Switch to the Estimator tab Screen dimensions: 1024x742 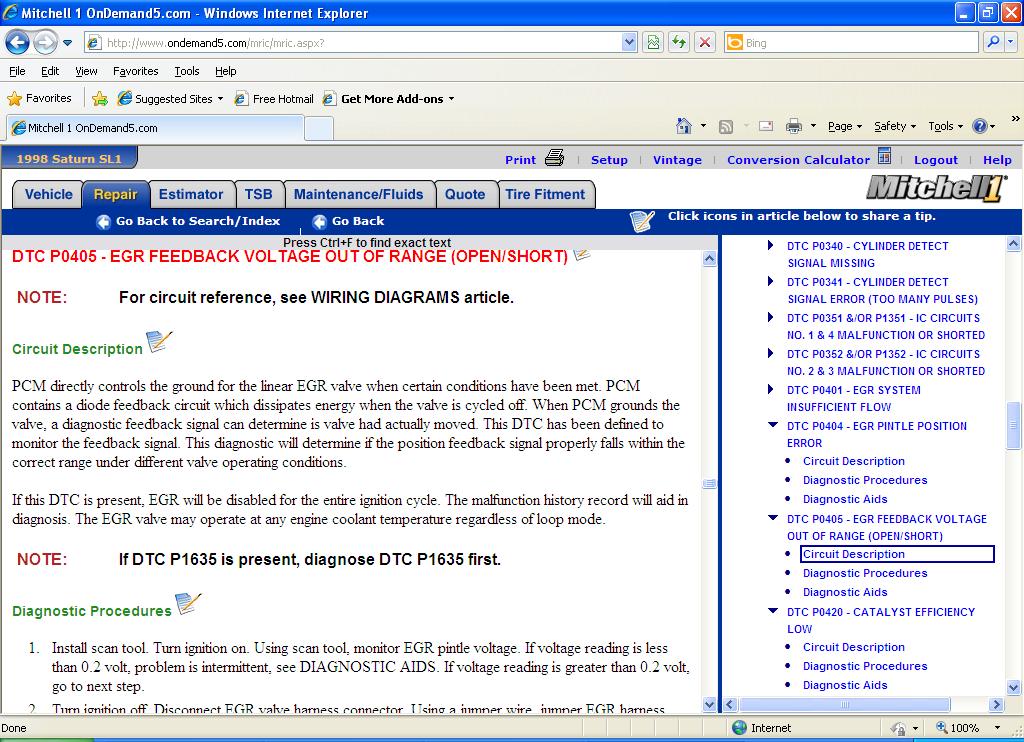[191, 194]
